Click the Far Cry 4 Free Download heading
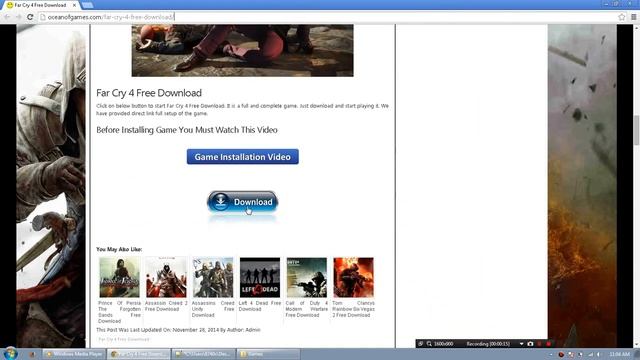The height and width of the screenshot is (360, 640). pos(149,93)
